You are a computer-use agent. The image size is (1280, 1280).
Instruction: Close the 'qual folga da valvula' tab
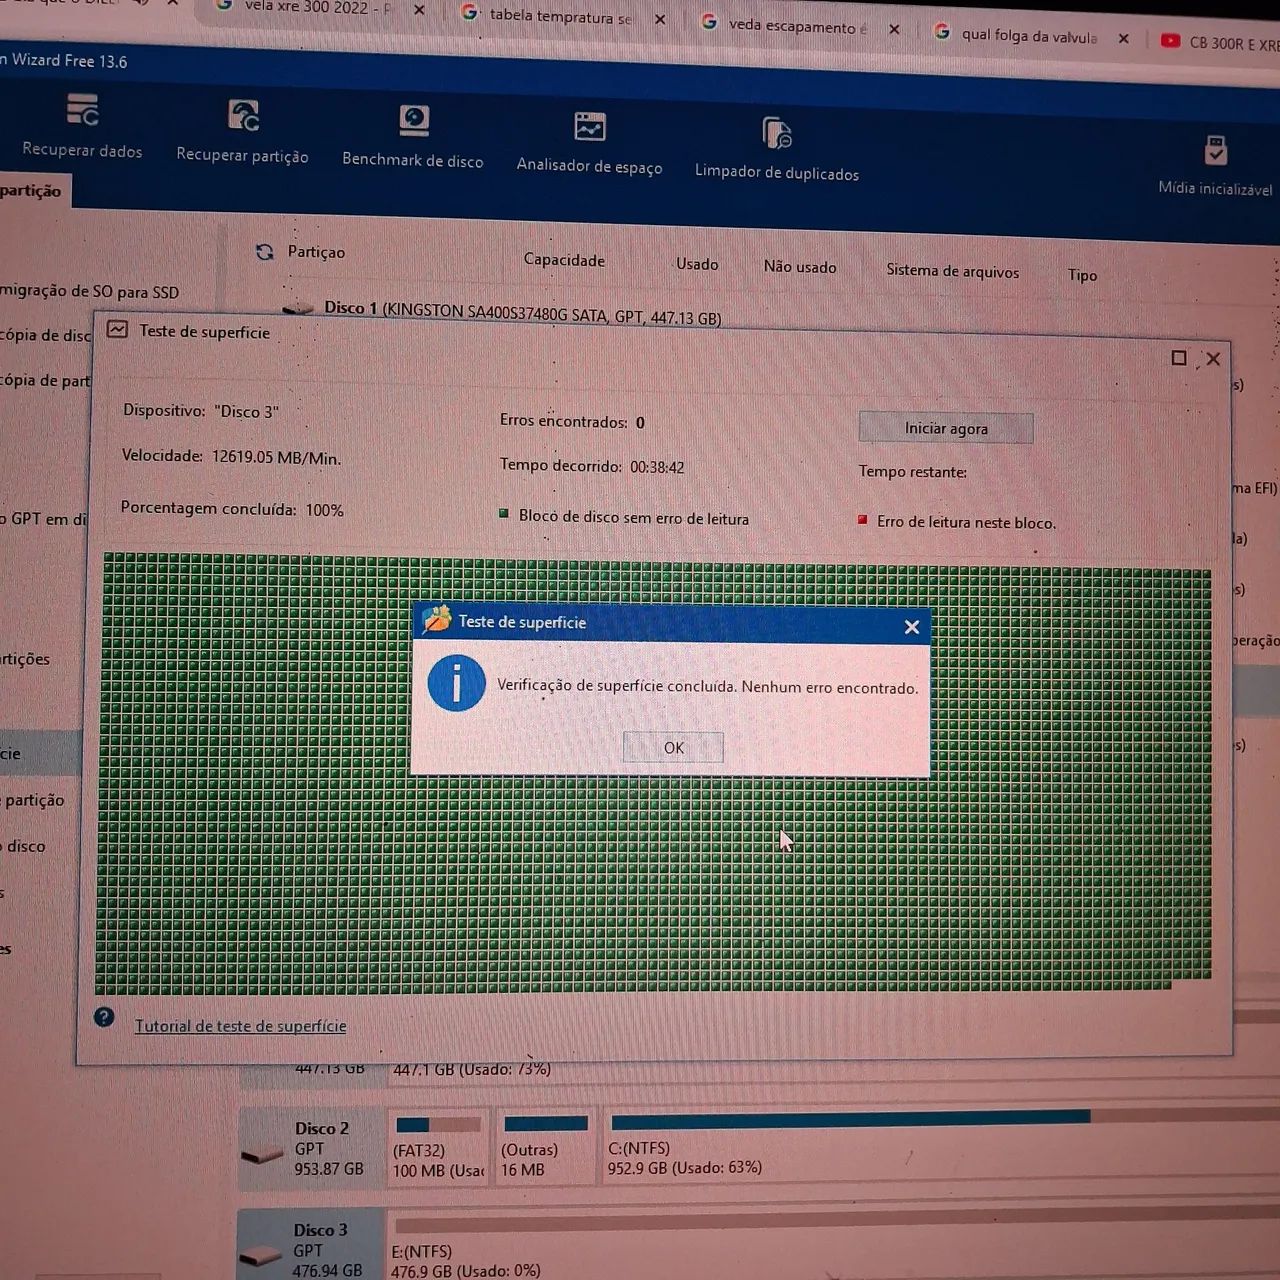pyautogui.click(x=1123, y=39)
